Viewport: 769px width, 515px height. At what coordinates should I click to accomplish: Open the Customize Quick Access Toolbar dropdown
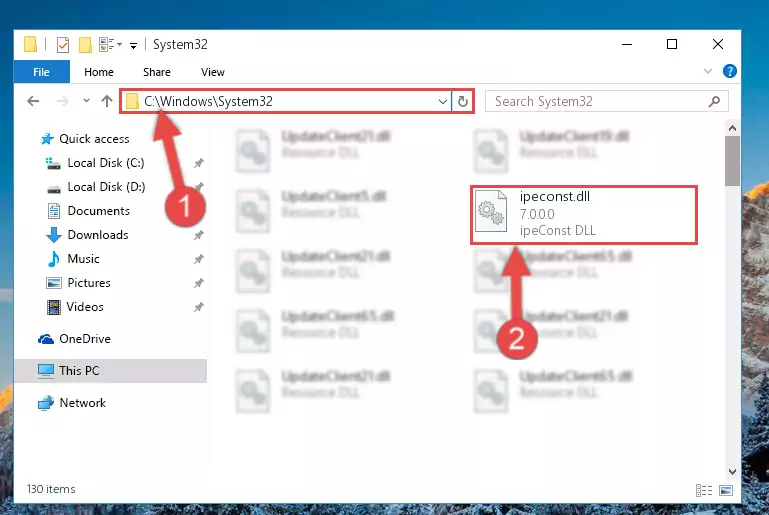(133, 46)
